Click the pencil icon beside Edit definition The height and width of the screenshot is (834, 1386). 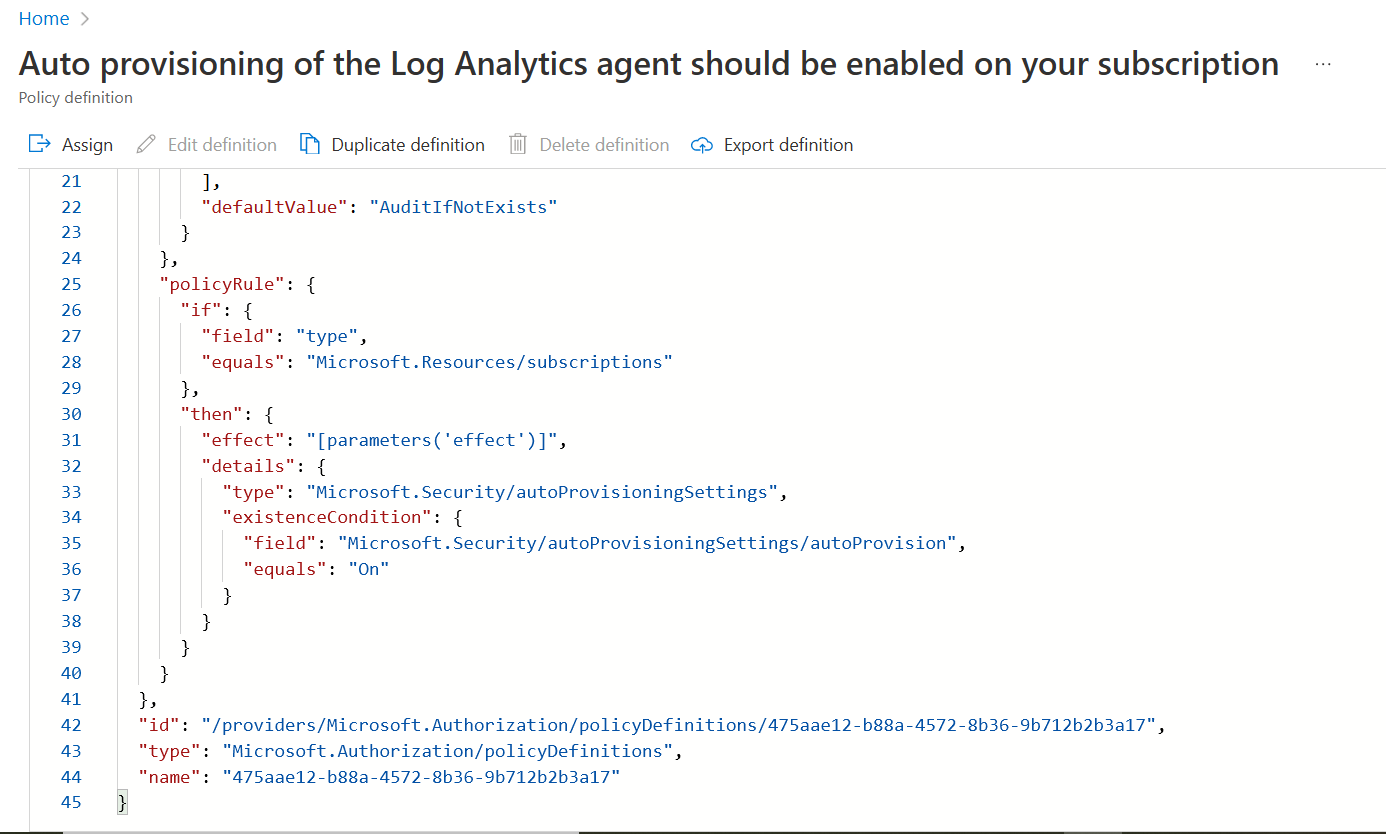click(x=147, y=144)
